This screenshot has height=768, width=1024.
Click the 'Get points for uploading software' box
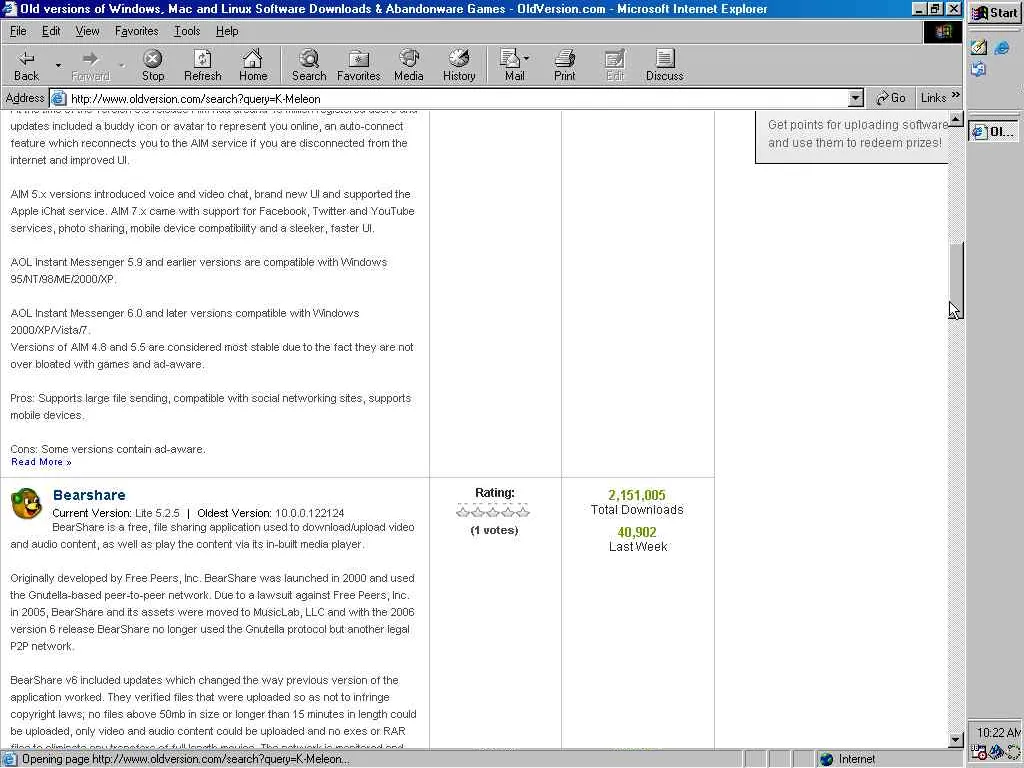[852, 136]
